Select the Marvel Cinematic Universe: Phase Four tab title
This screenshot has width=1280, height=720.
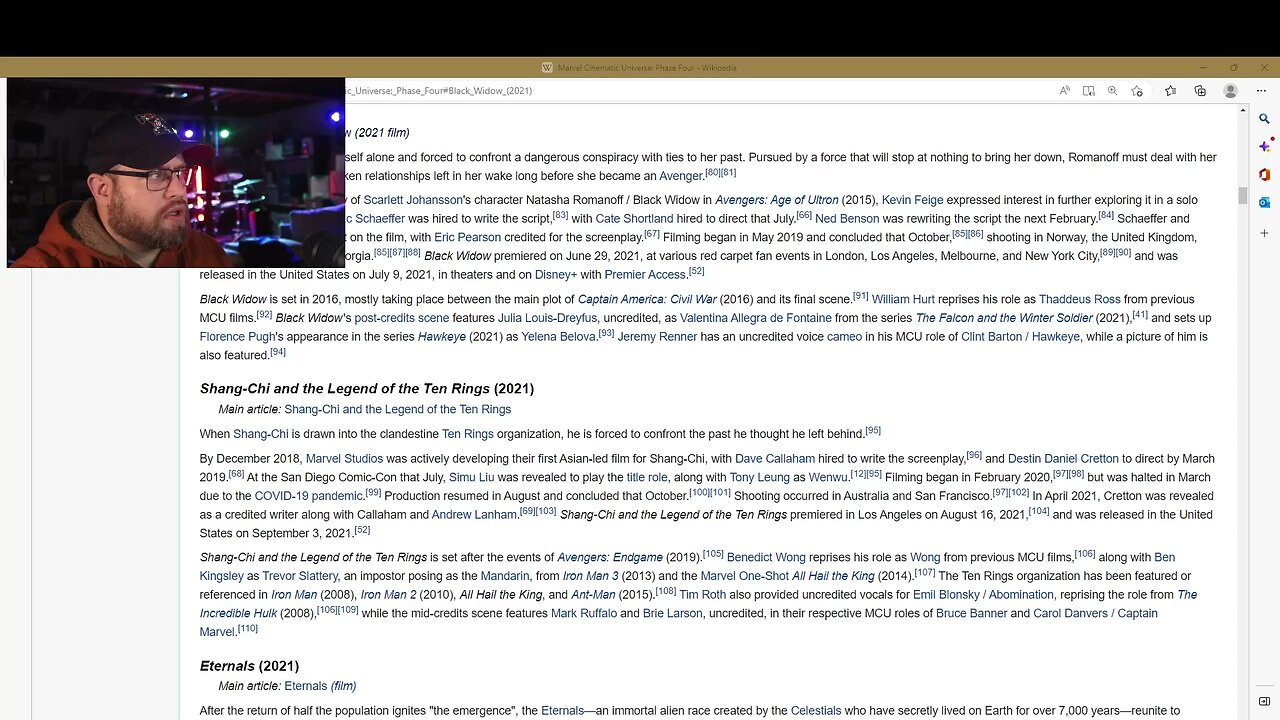click(647, 68)
